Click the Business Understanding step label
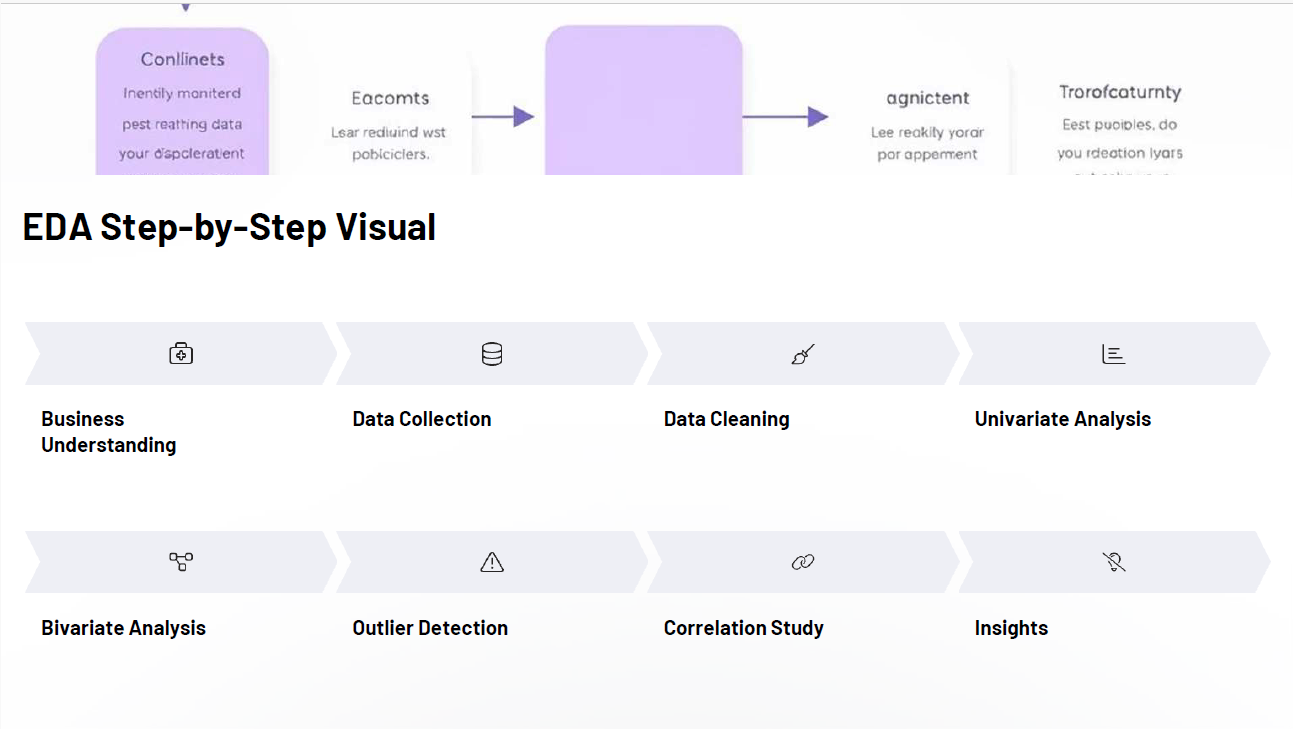 point(109,432)
